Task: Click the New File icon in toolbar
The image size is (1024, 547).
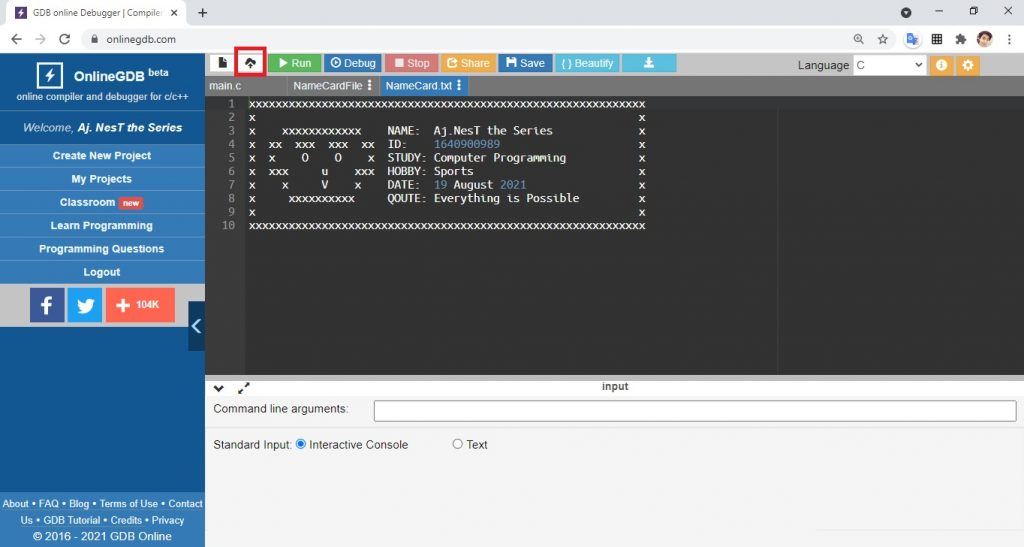Action: click(x=222, y=63)
